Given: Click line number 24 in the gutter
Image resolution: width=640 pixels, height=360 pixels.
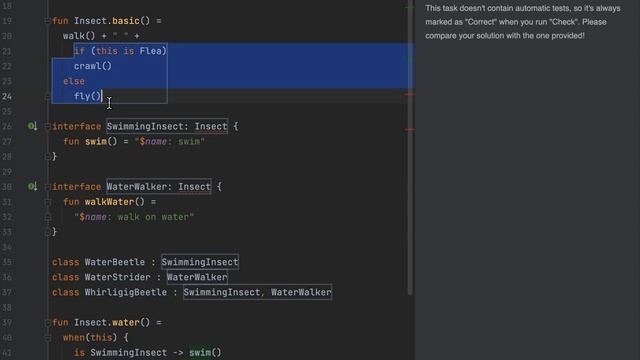Looking at the screenshot, I should [7, 96].
